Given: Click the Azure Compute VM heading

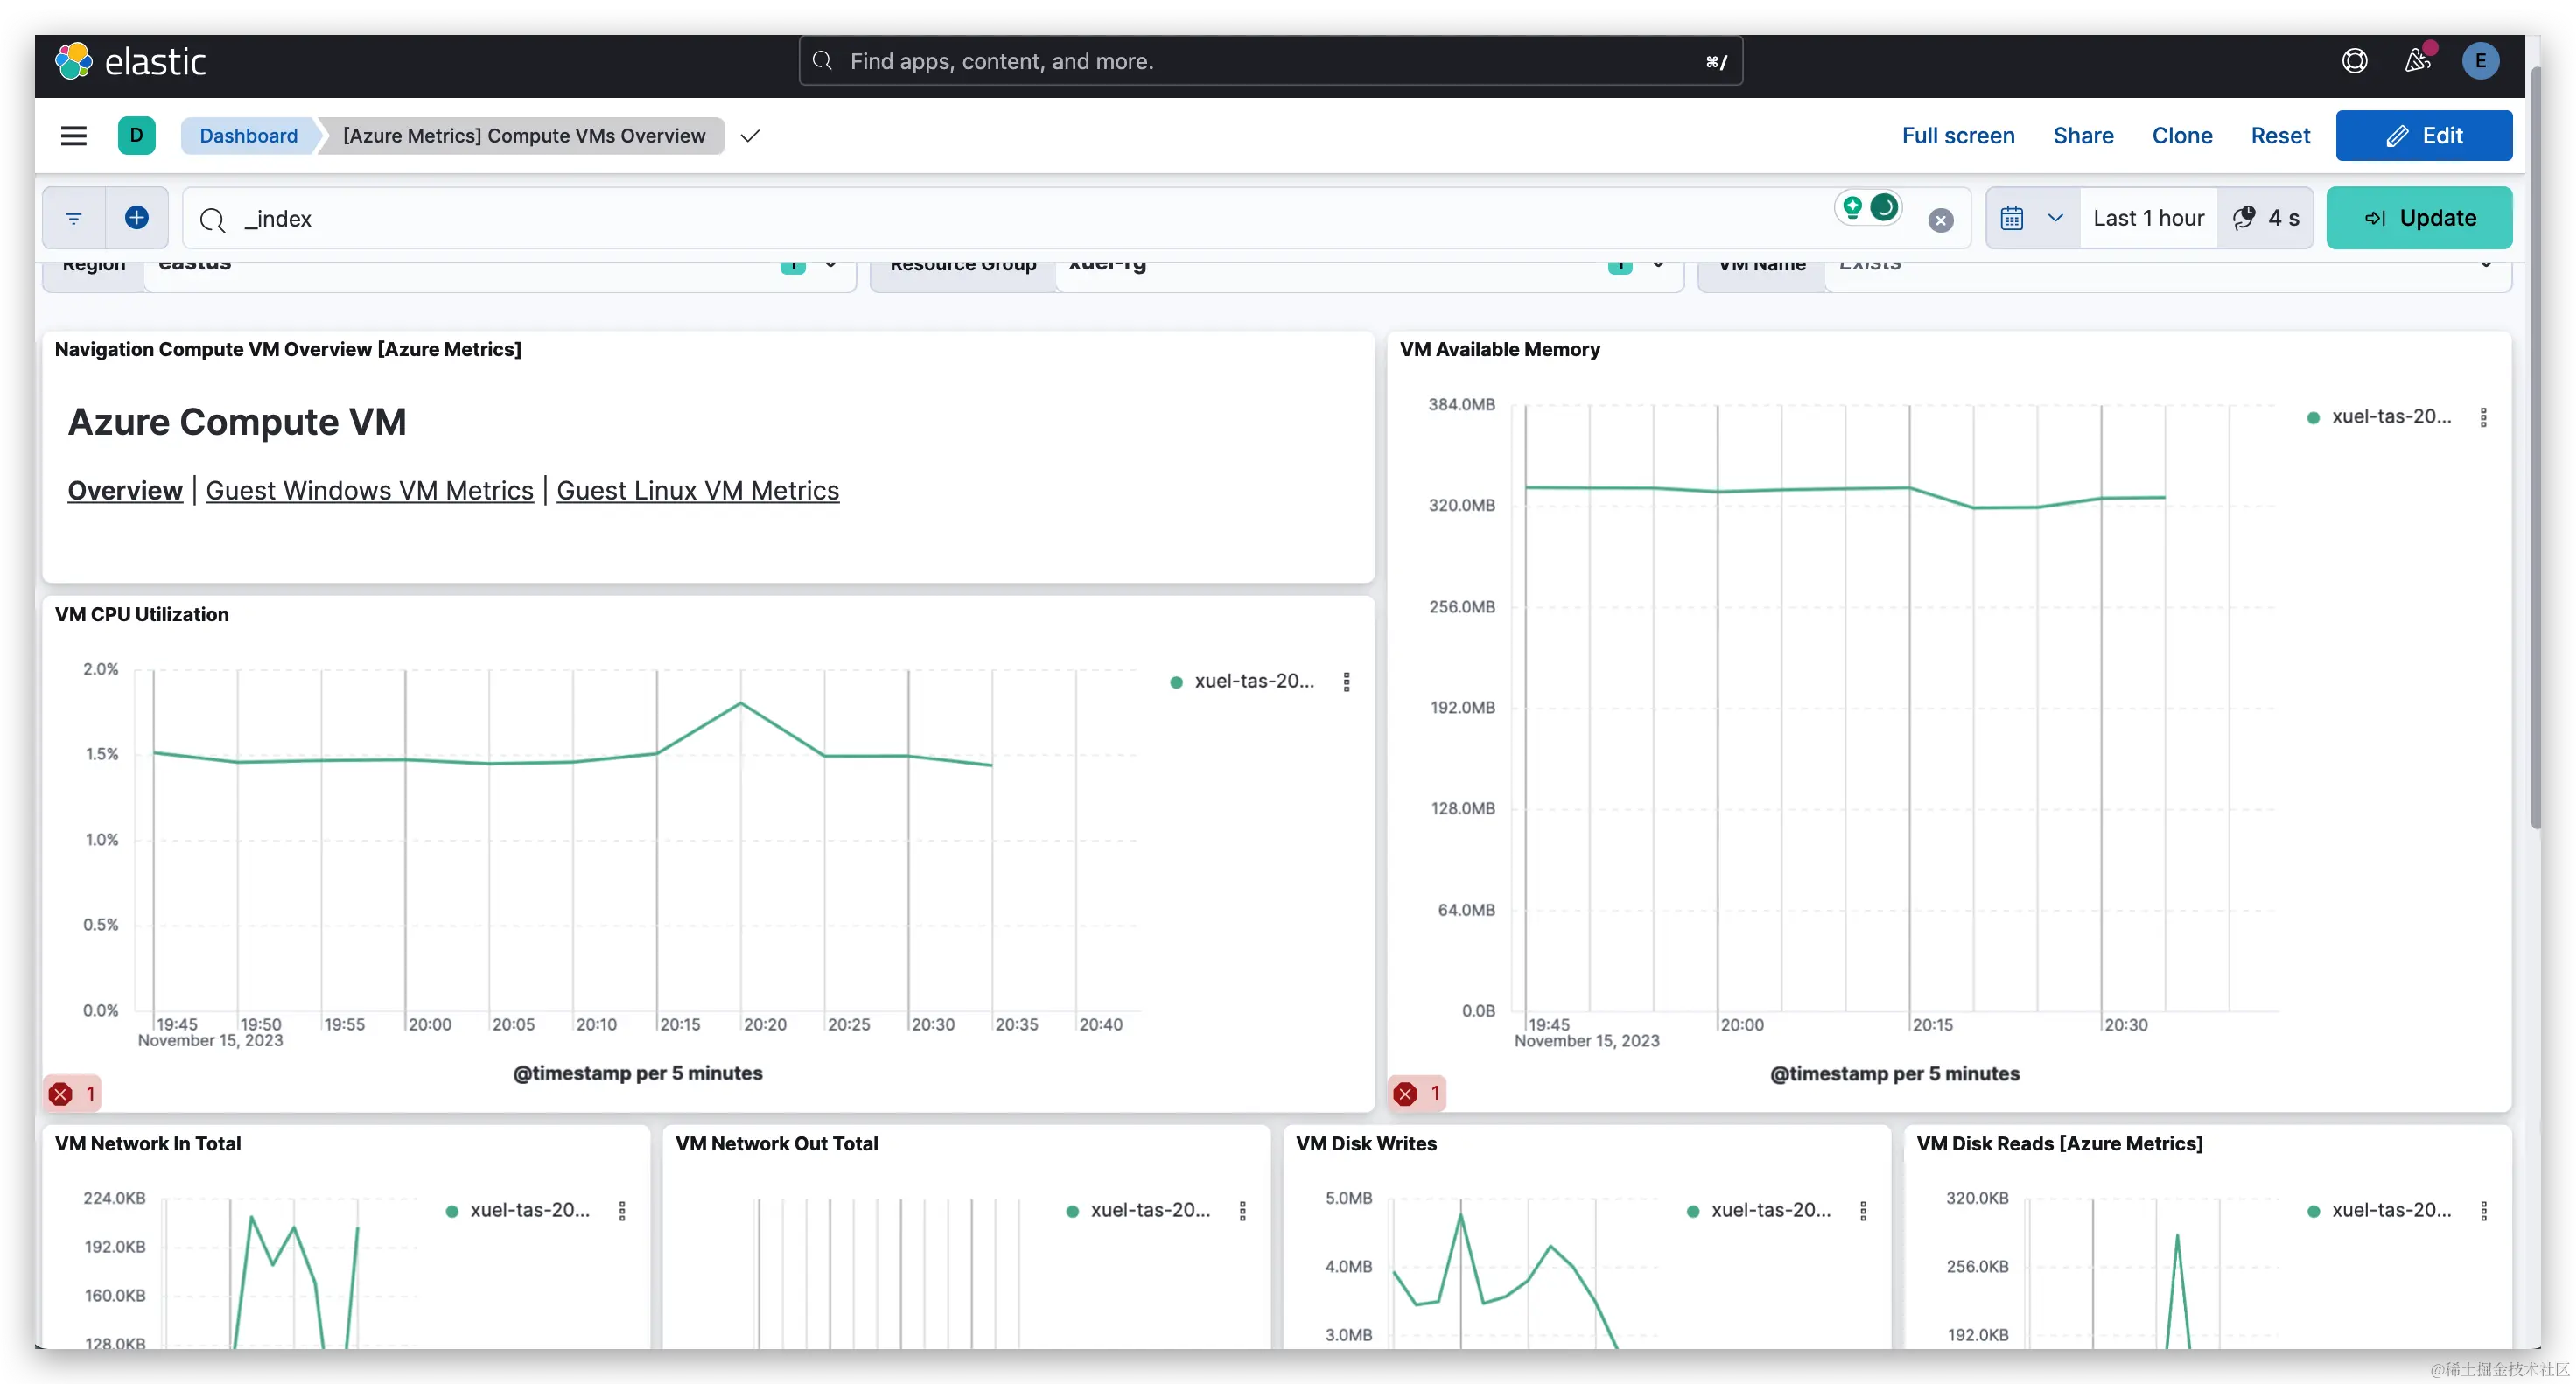Looking at the screenshot, I should (x=237, y=423).
